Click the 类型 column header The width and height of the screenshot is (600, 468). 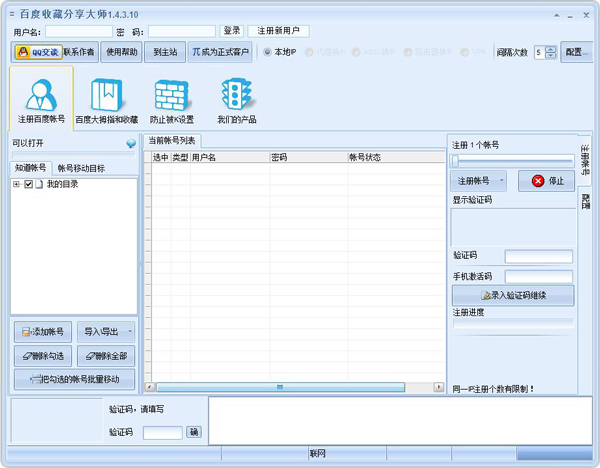pos(181,157)
